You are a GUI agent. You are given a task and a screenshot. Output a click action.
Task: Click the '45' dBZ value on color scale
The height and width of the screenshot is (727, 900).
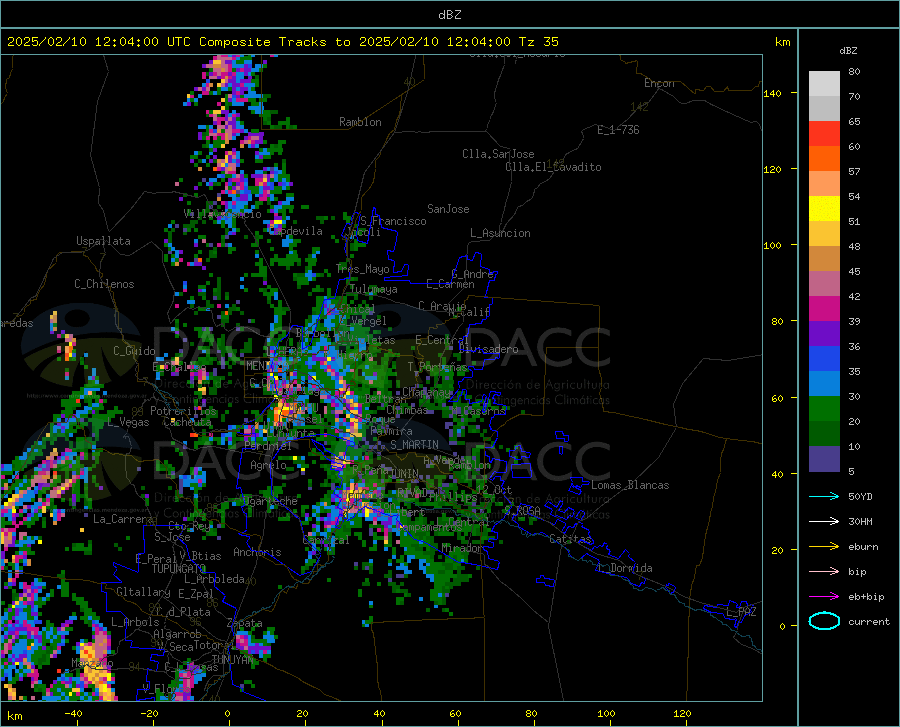click(854, 271)
